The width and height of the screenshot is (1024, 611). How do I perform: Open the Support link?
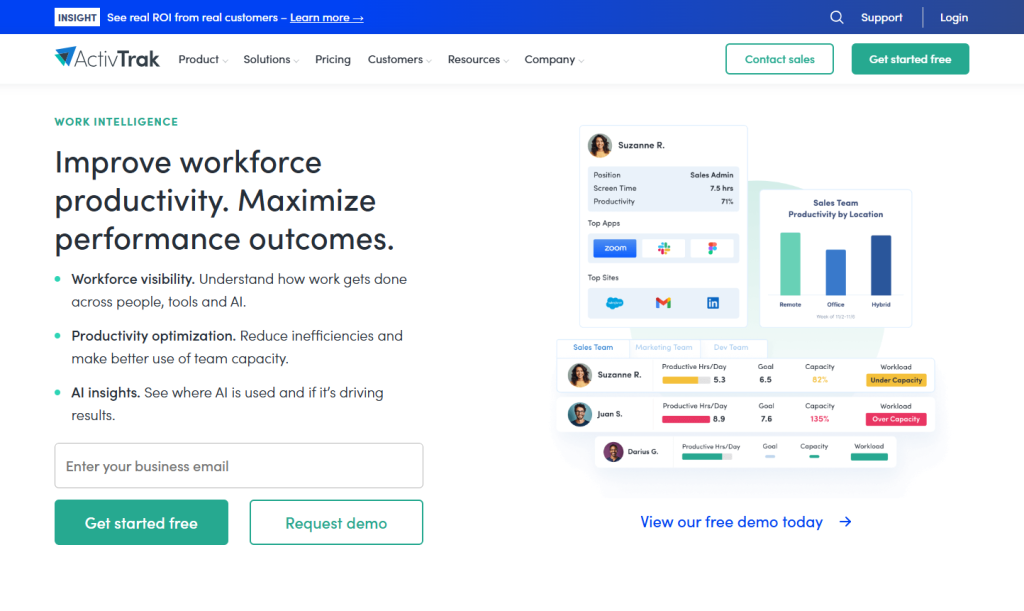tap(881, 18)
